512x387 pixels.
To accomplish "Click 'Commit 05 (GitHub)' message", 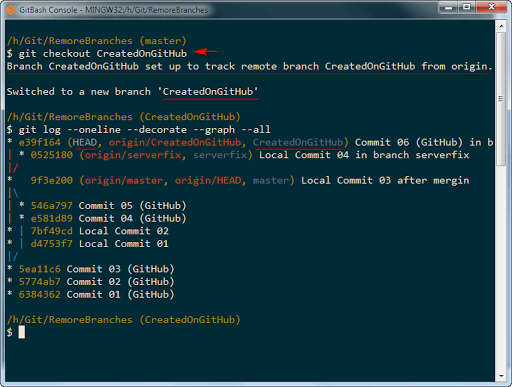I will point(132,206).
